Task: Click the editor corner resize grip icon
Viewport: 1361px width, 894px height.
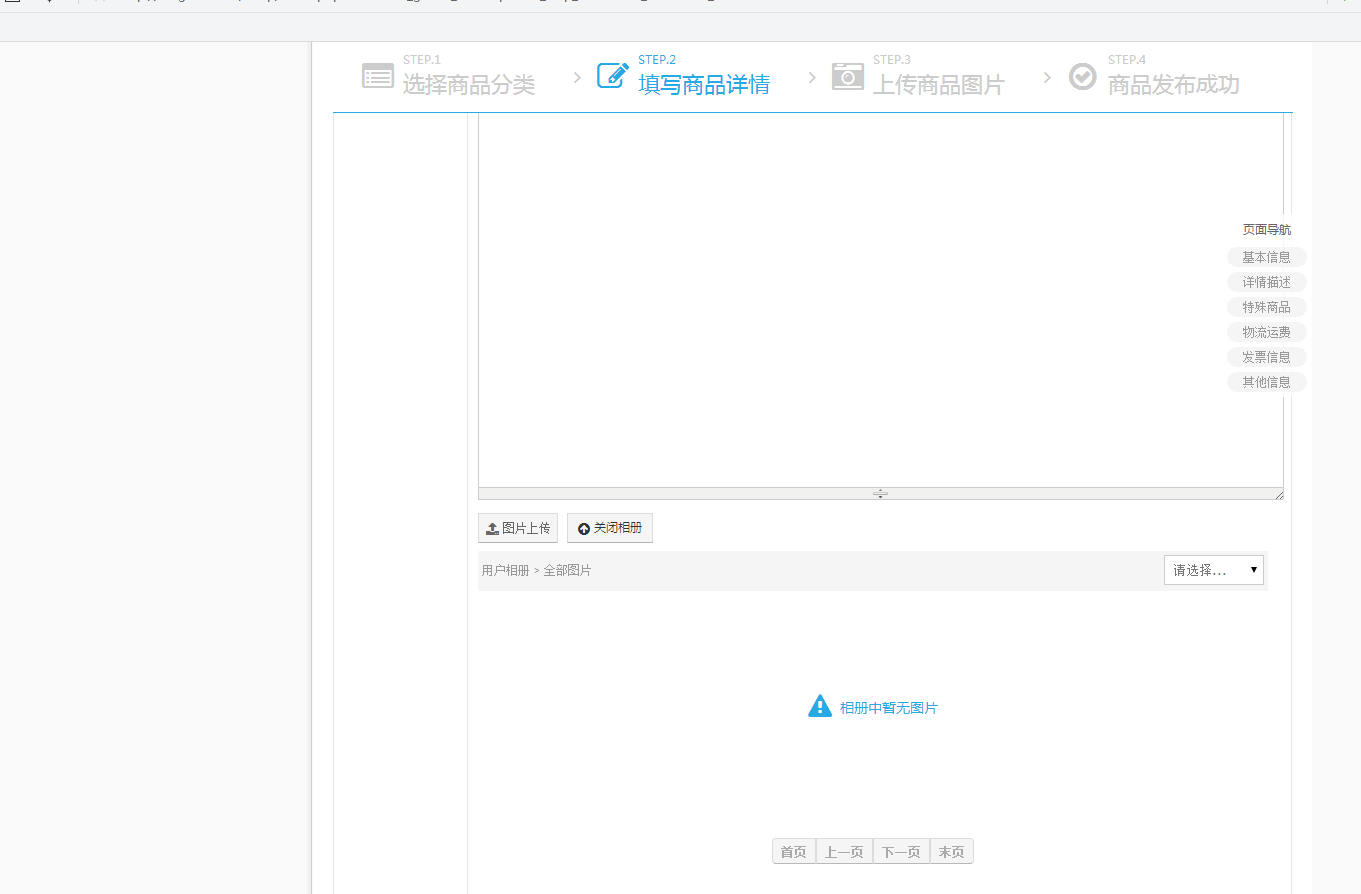Action: pyautogui.click(x=1278, y=494)
